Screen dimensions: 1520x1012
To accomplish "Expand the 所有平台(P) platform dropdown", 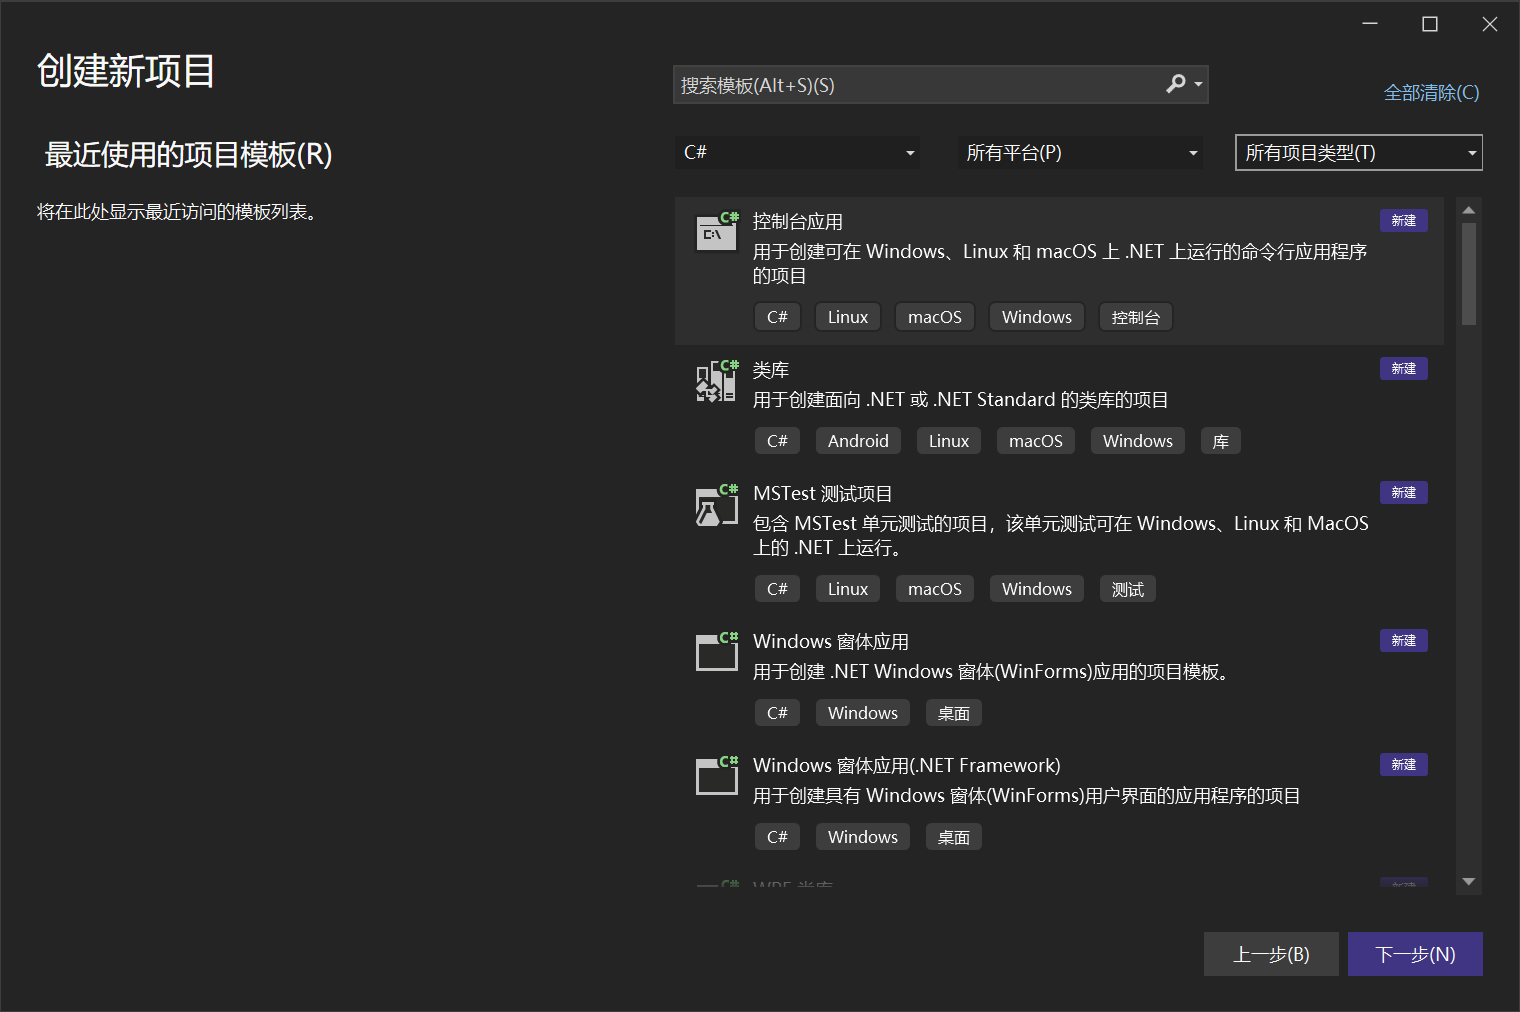I will 1080,153.
